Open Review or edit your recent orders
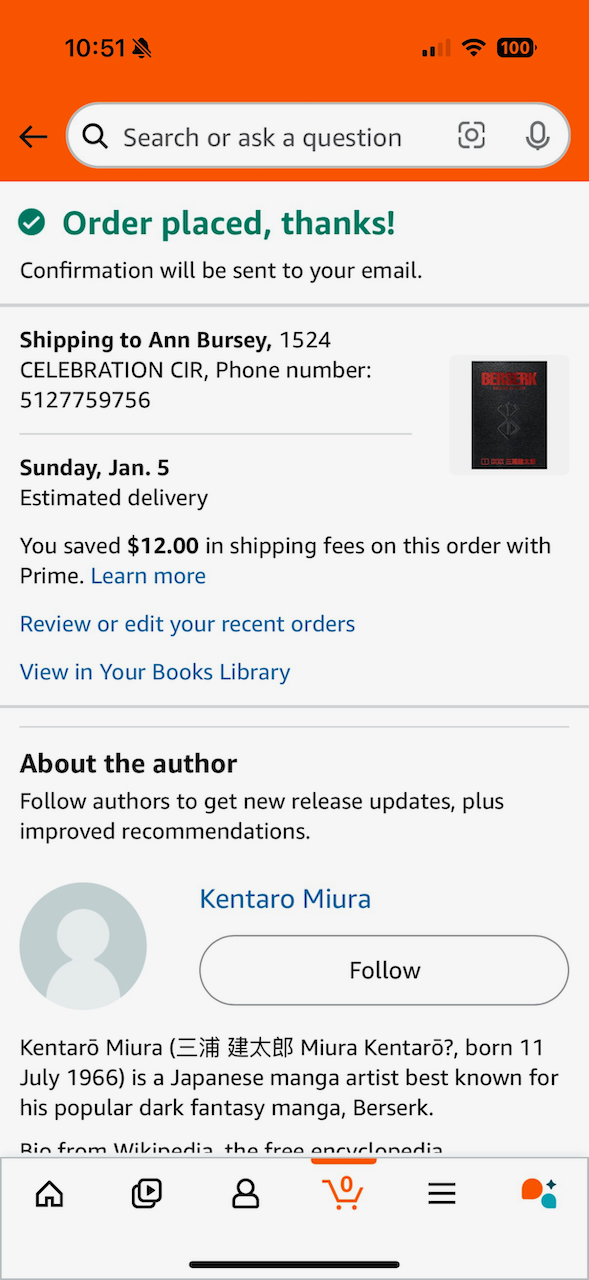589x1280 pixels. pyautogui.click(x=187, y=624)
